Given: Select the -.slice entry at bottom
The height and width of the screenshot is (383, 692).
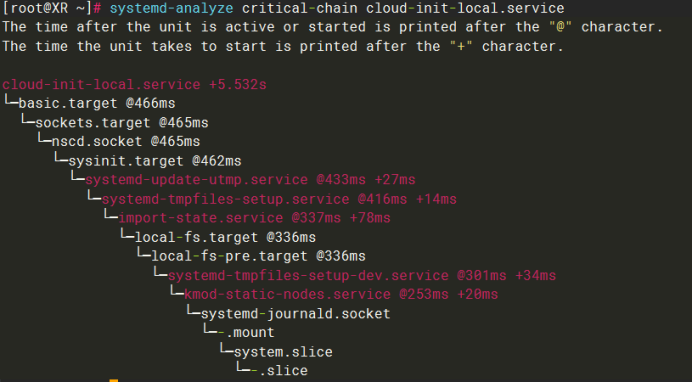Looking at the screenshot, I should pyautogui.click(x=279, y=371).
